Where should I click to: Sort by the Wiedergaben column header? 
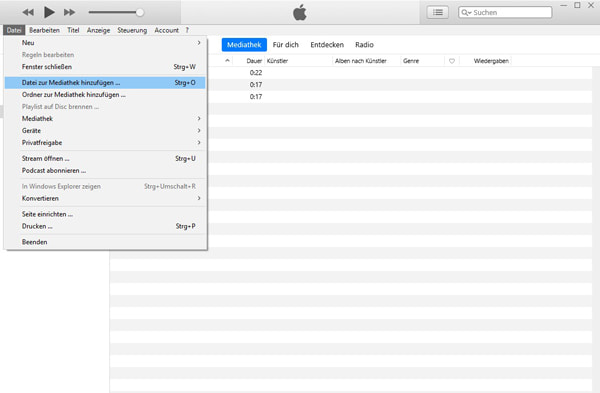coord(491,61)
